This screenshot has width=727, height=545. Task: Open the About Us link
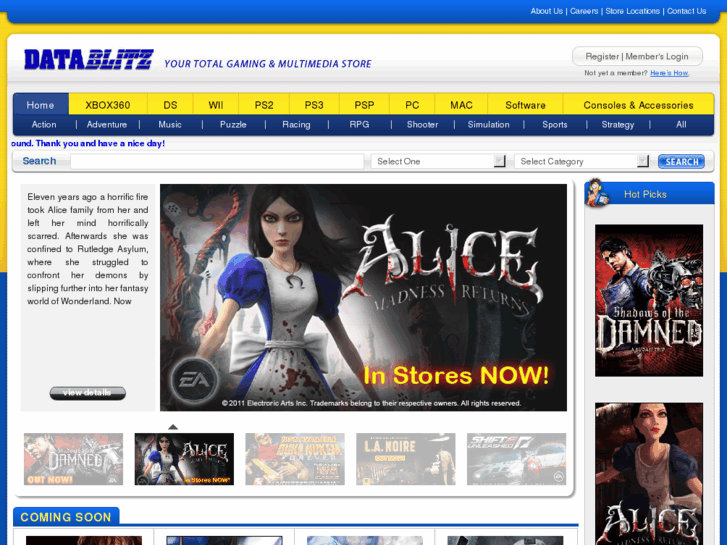[x=546, y=11]
